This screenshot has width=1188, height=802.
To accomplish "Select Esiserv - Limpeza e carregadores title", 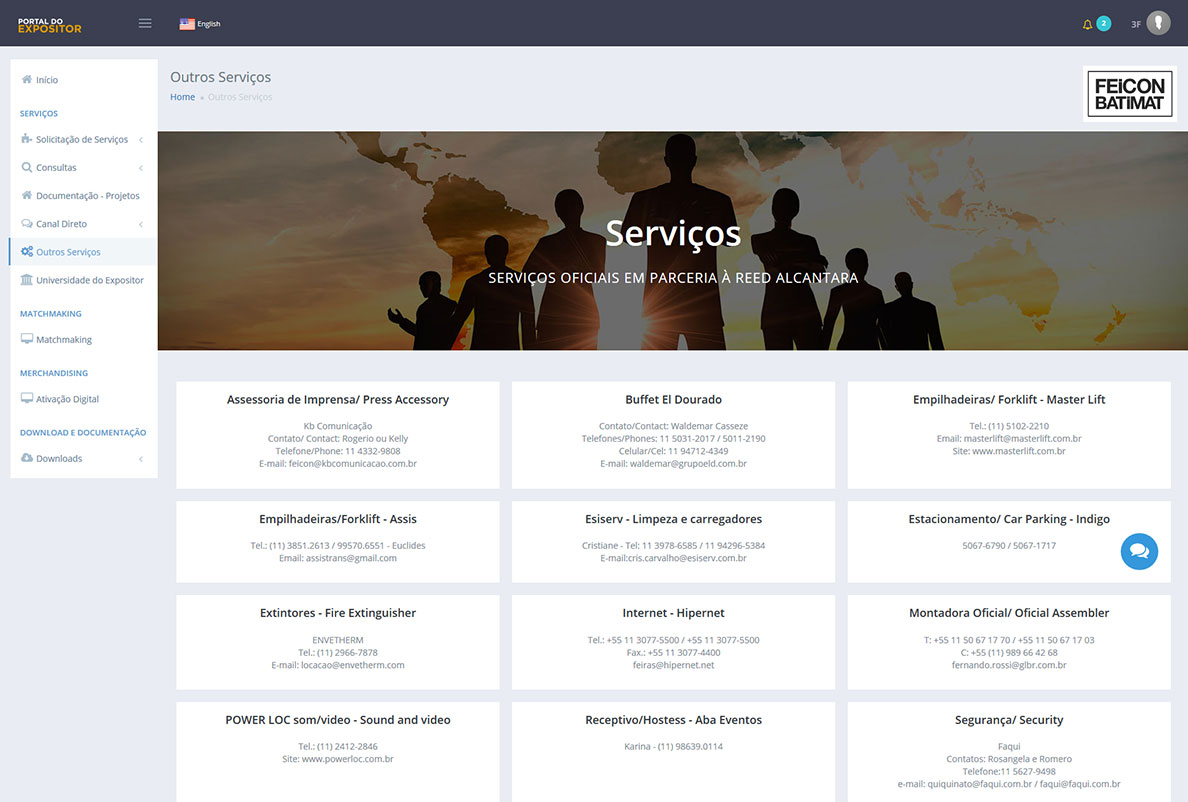I will tap(674, 520).
